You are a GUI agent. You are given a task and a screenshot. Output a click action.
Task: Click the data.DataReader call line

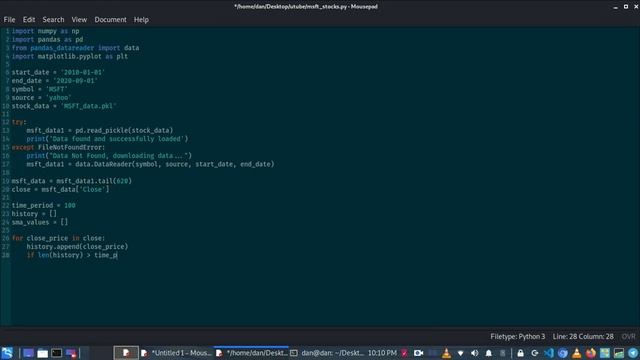(151, 164)
